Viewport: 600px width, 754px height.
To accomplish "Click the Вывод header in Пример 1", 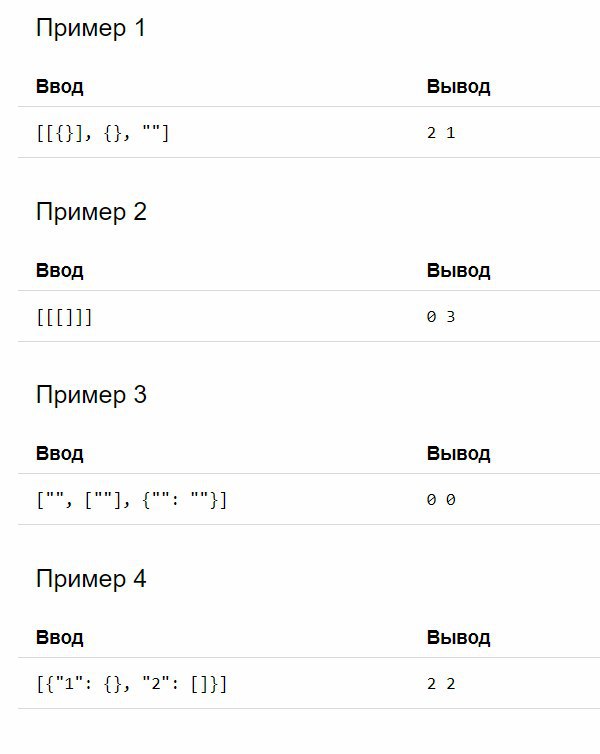I will pyautogui.click(x=458, y=87).
